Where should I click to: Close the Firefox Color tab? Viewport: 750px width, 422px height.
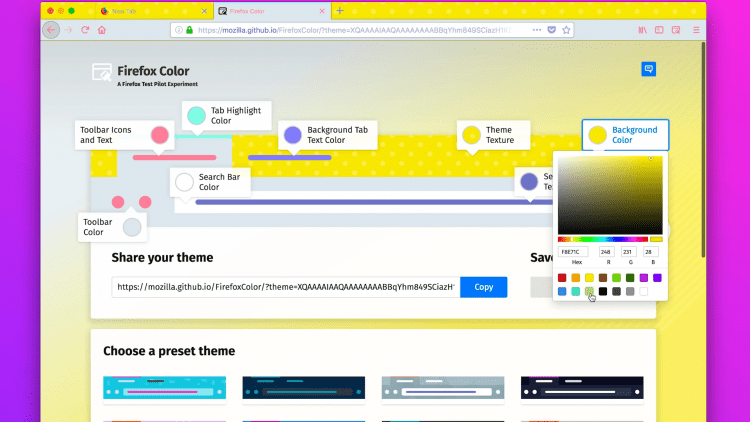coord(322,11)
